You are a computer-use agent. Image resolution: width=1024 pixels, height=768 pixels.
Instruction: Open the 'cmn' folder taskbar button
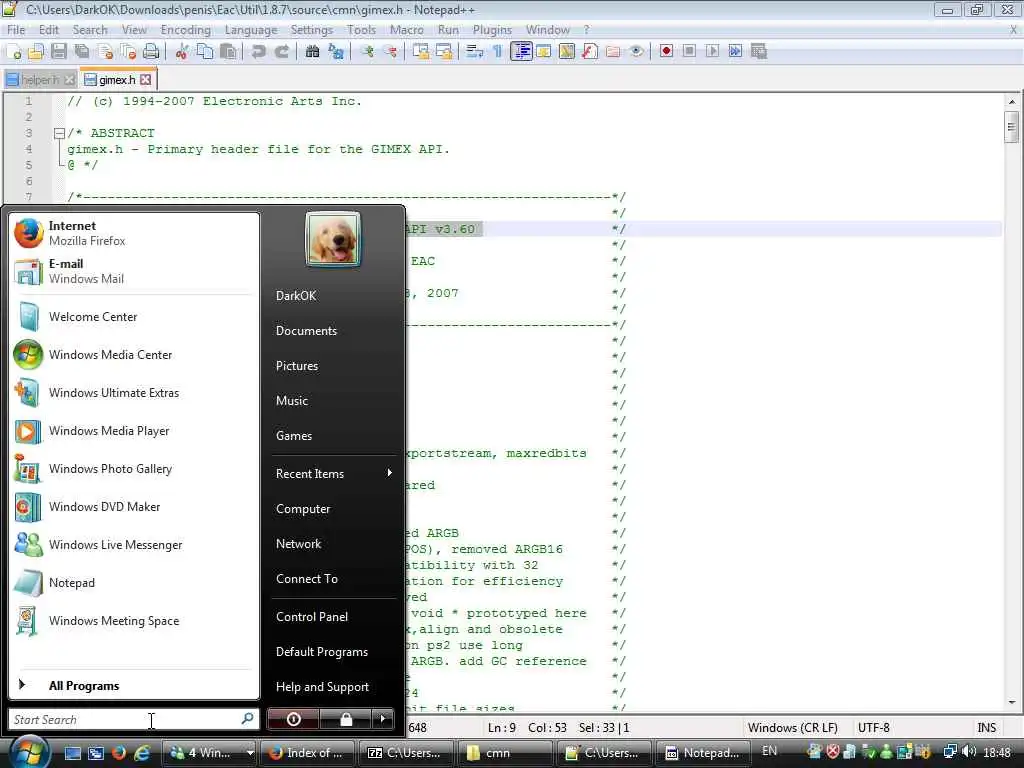click(505, 753)
